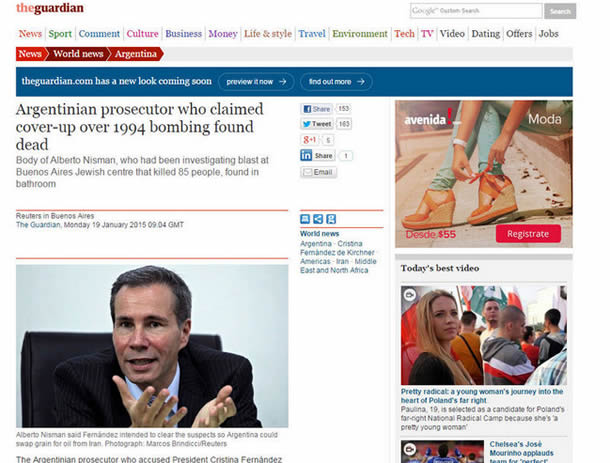
Task: Go to the Culture navigation tab
Action: [x=142, y=34]
